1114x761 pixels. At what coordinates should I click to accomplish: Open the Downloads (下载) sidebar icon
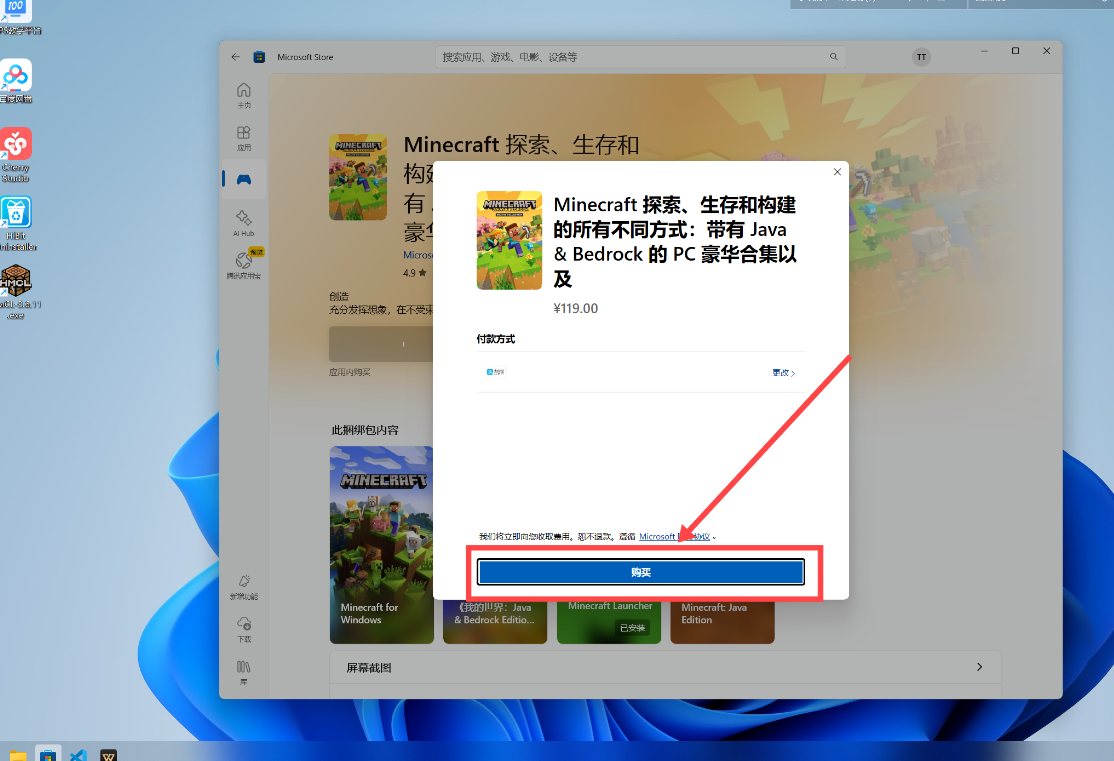pos(244,629)
